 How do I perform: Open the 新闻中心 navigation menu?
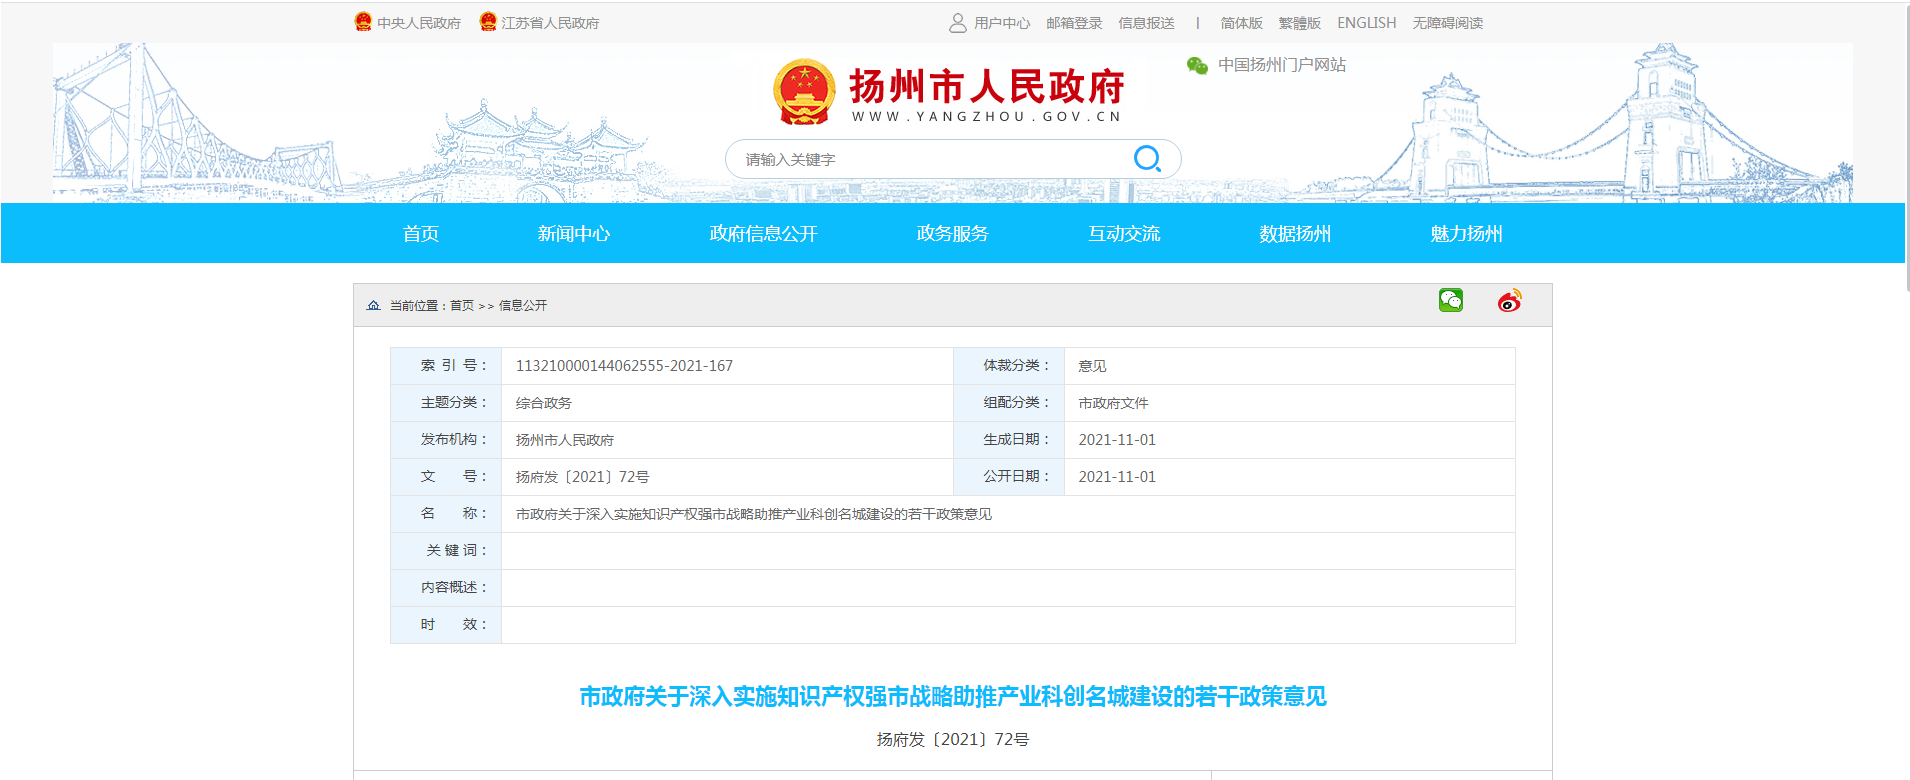573,234
